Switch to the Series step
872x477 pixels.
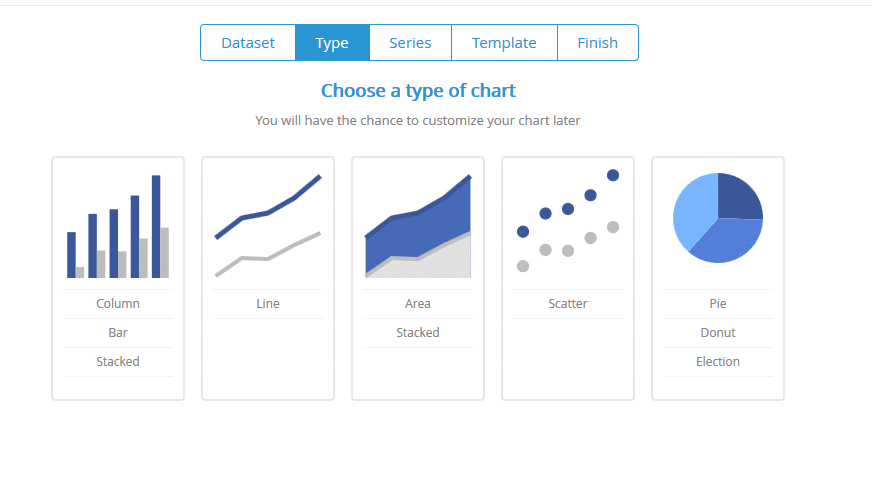tap(410, 43)
